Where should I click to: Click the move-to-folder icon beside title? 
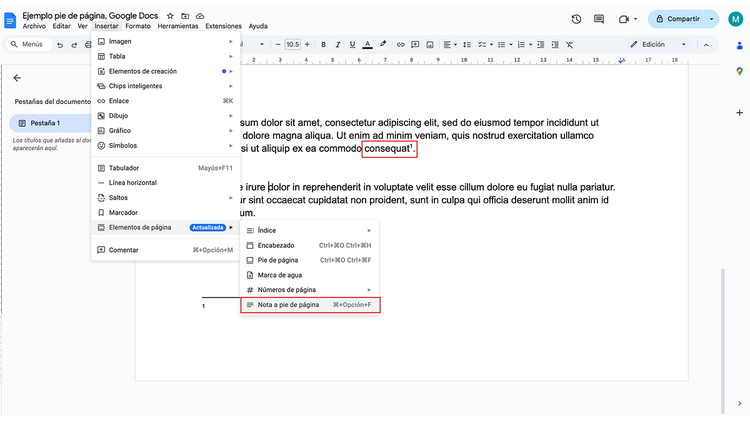click(185, 16)
